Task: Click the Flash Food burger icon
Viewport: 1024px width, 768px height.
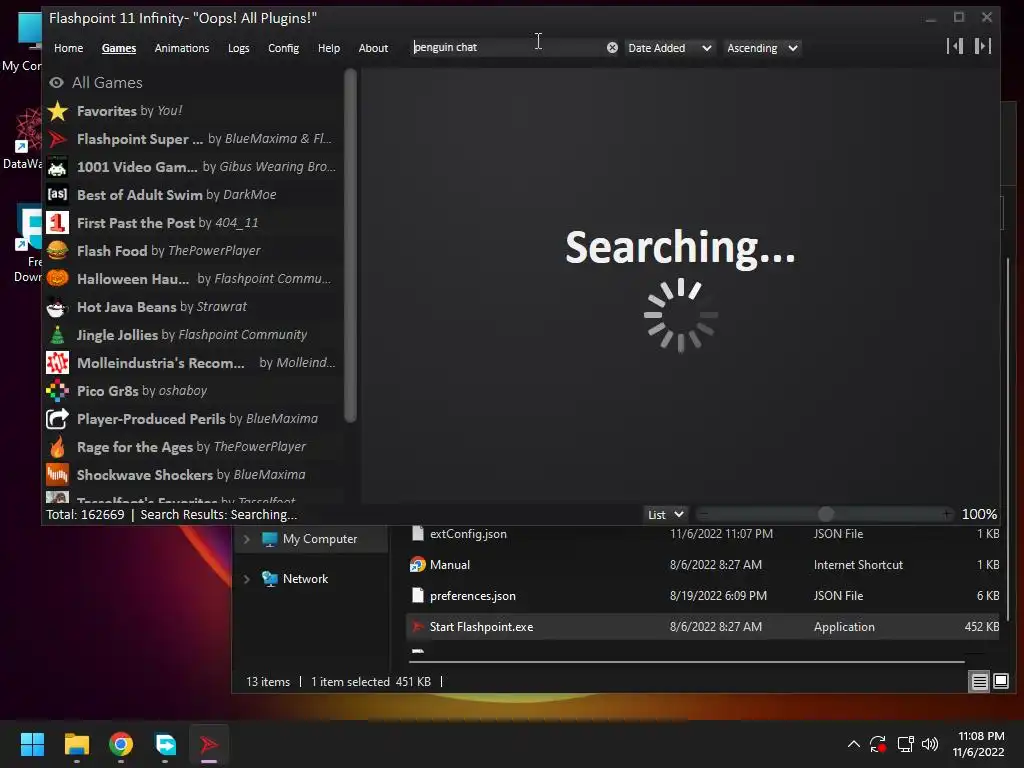Action: click(57, 251)
